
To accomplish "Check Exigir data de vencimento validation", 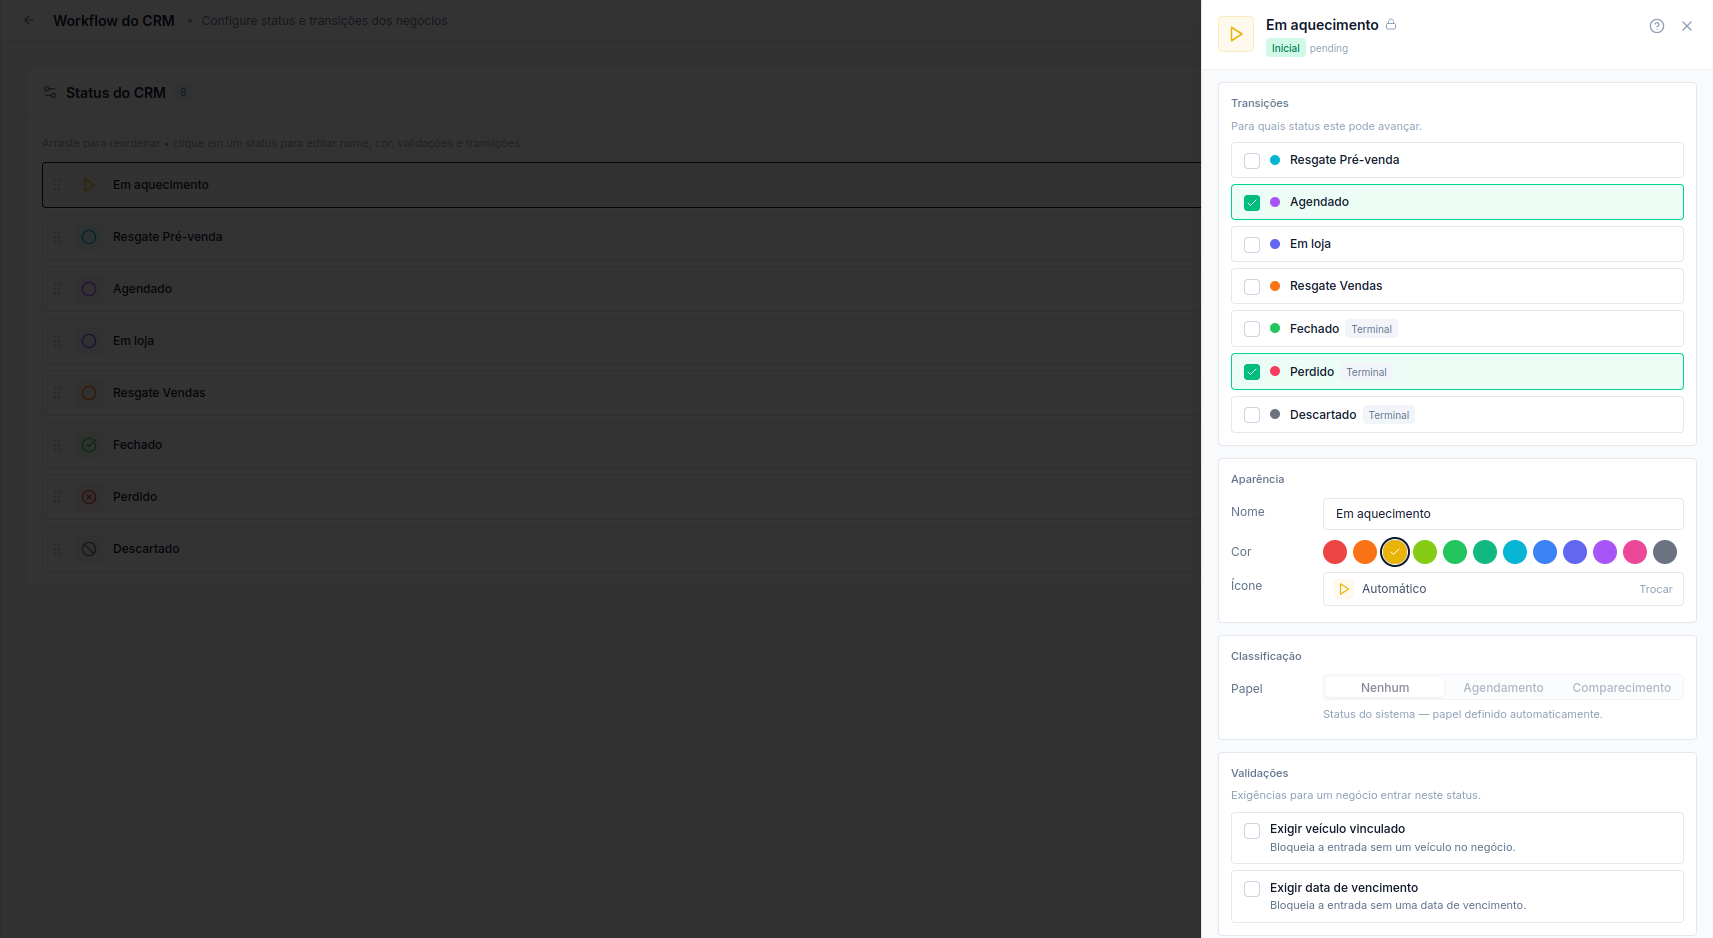I will coord(1252,889).
